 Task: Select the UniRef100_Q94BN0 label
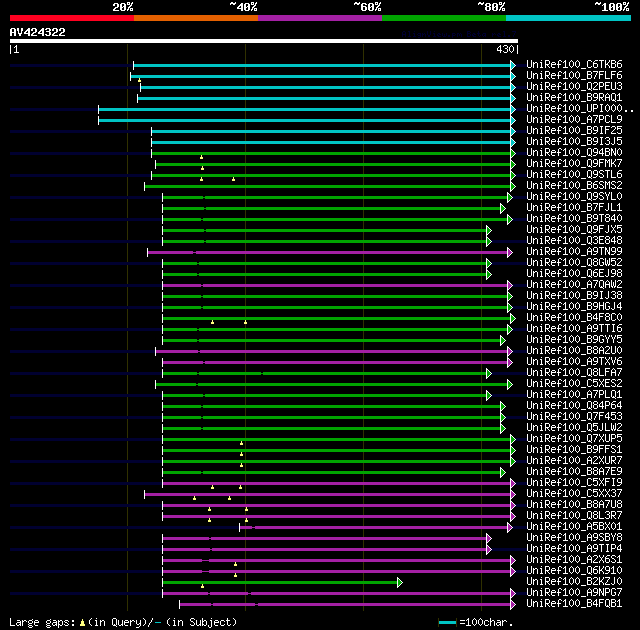(x=574, y=153)
